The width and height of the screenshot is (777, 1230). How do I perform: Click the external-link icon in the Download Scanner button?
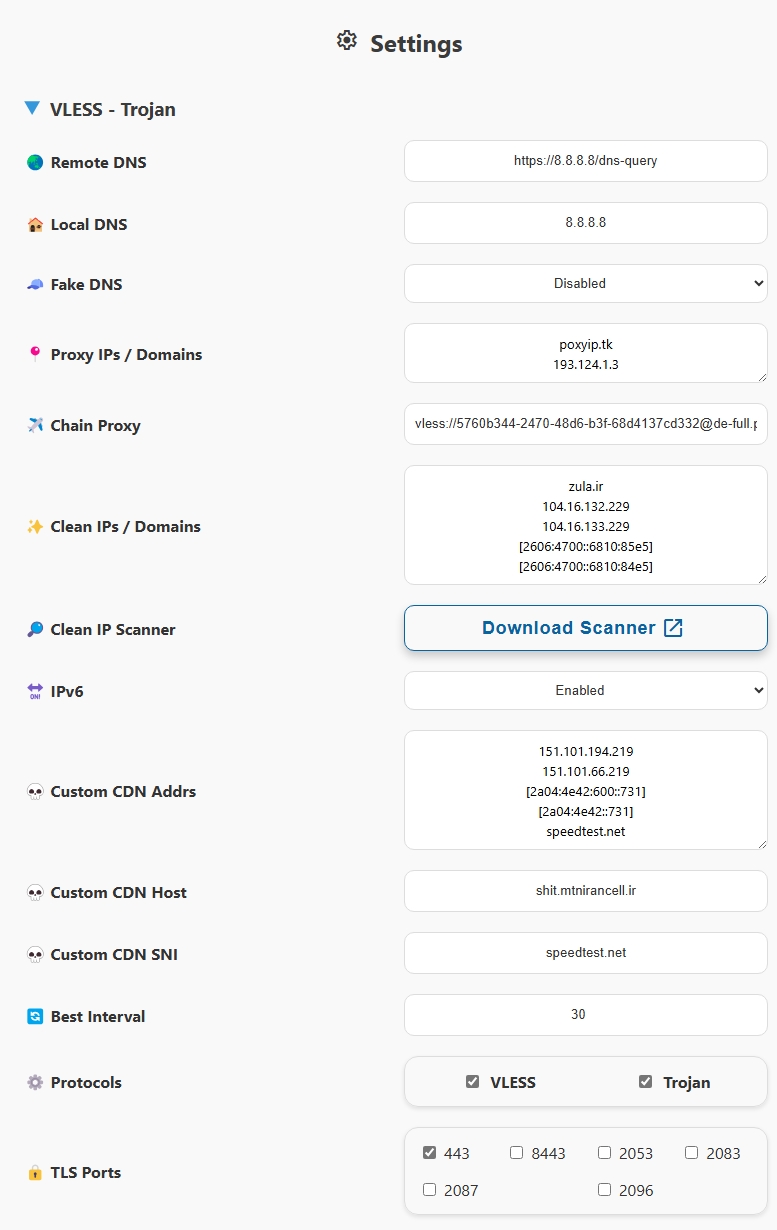pos(674,628)
